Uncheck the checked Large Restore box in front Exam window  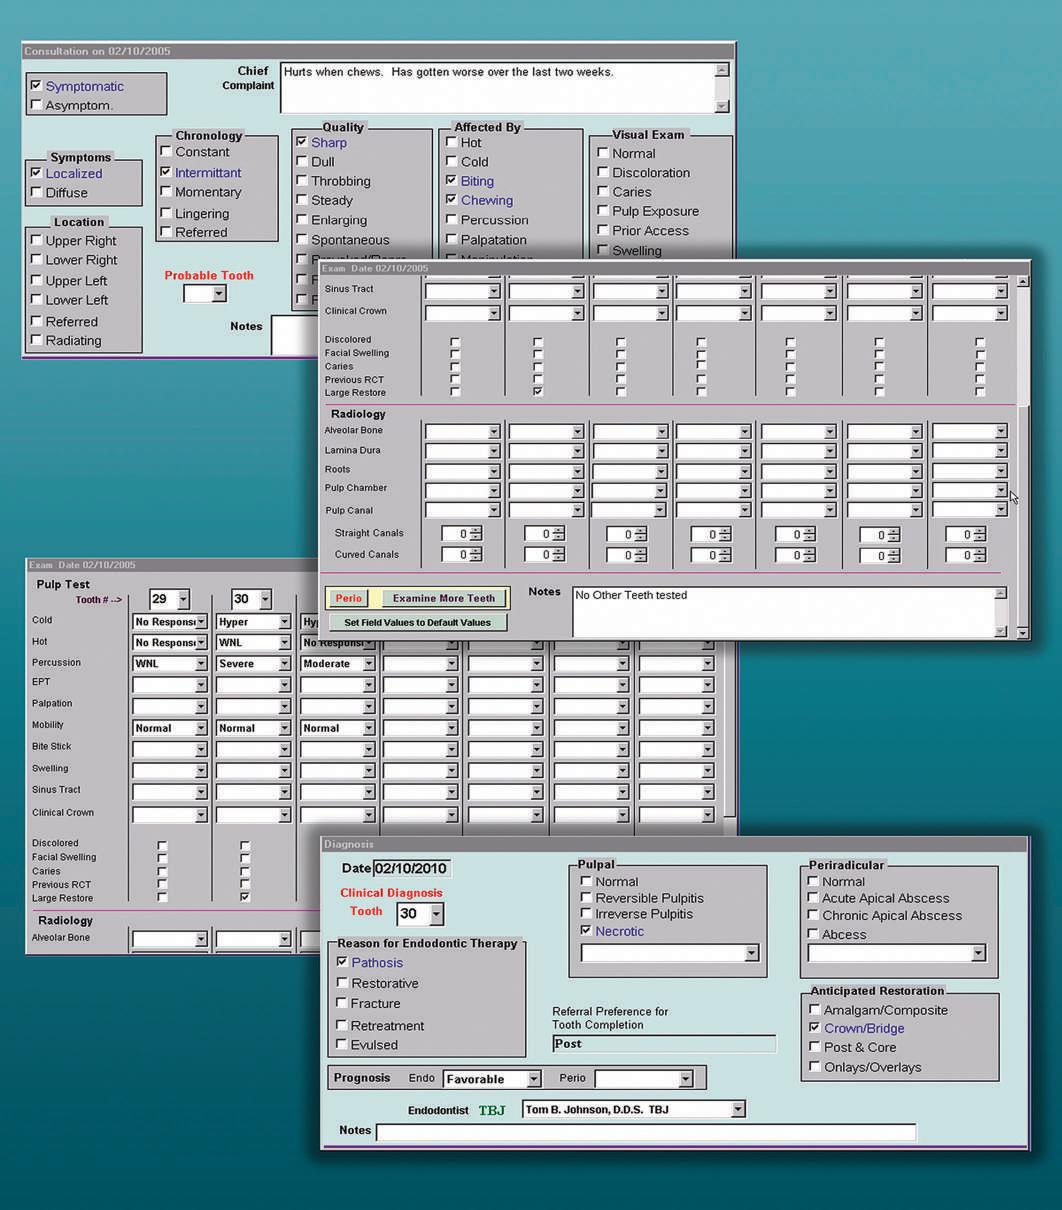pyautogui.click(x=538, y=392)
